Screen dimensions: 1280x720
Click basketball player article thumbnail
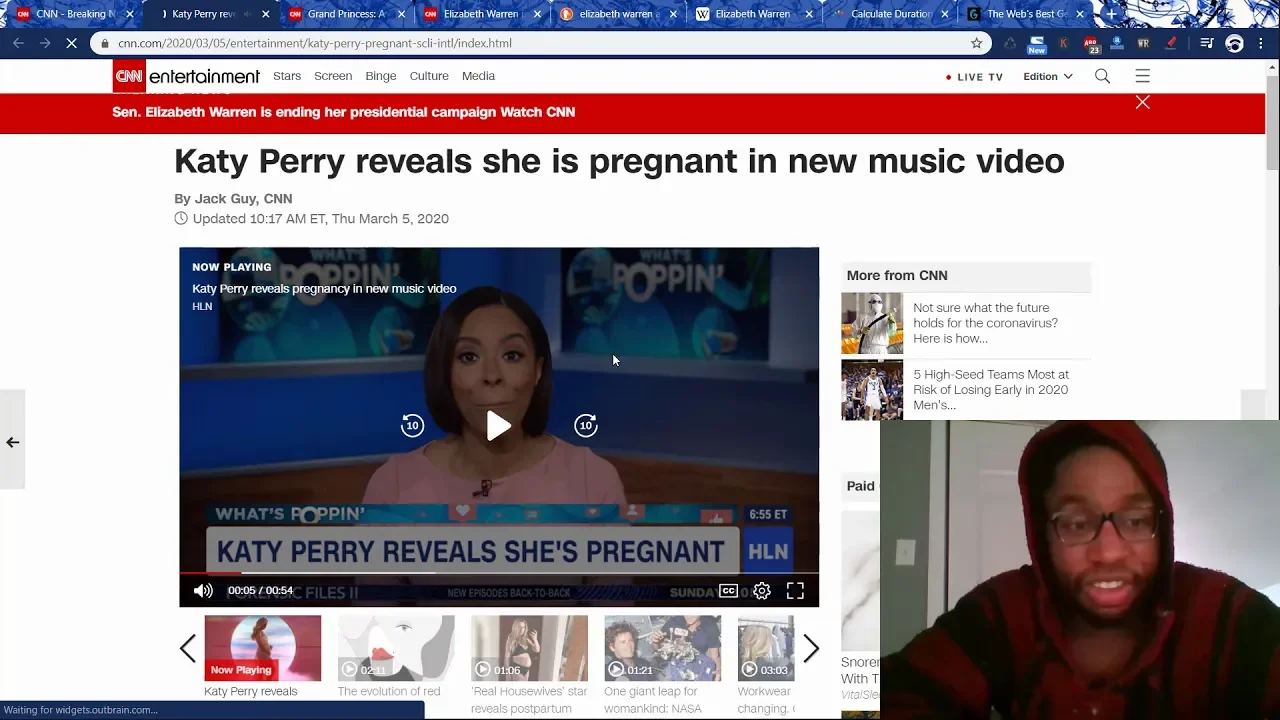point(872,389)
